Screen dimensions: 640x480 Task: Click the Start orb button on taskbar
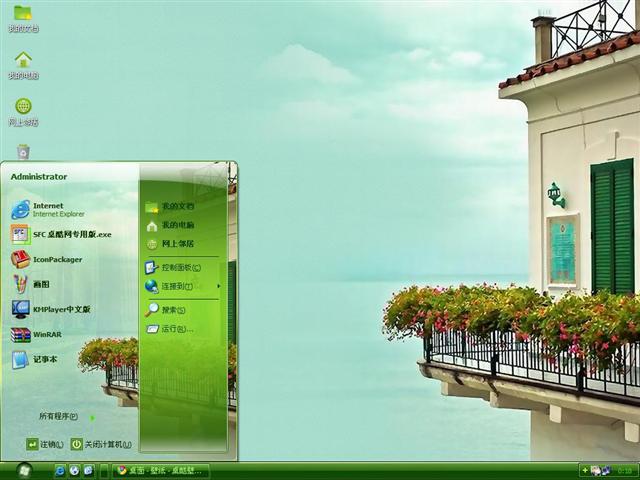point(24,471)
